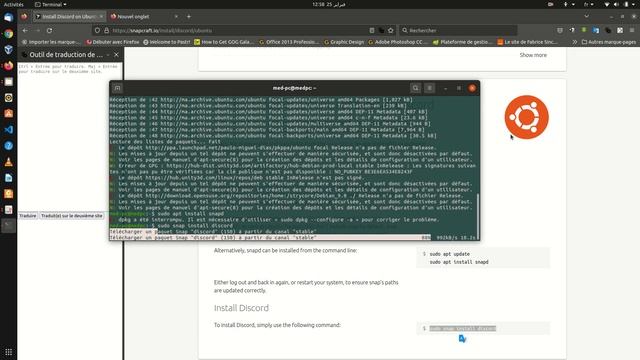This screenshot has width=640, height=360.
Task: Open Firefox from the Ubuntu dock
Action: (x=9, y=66)
